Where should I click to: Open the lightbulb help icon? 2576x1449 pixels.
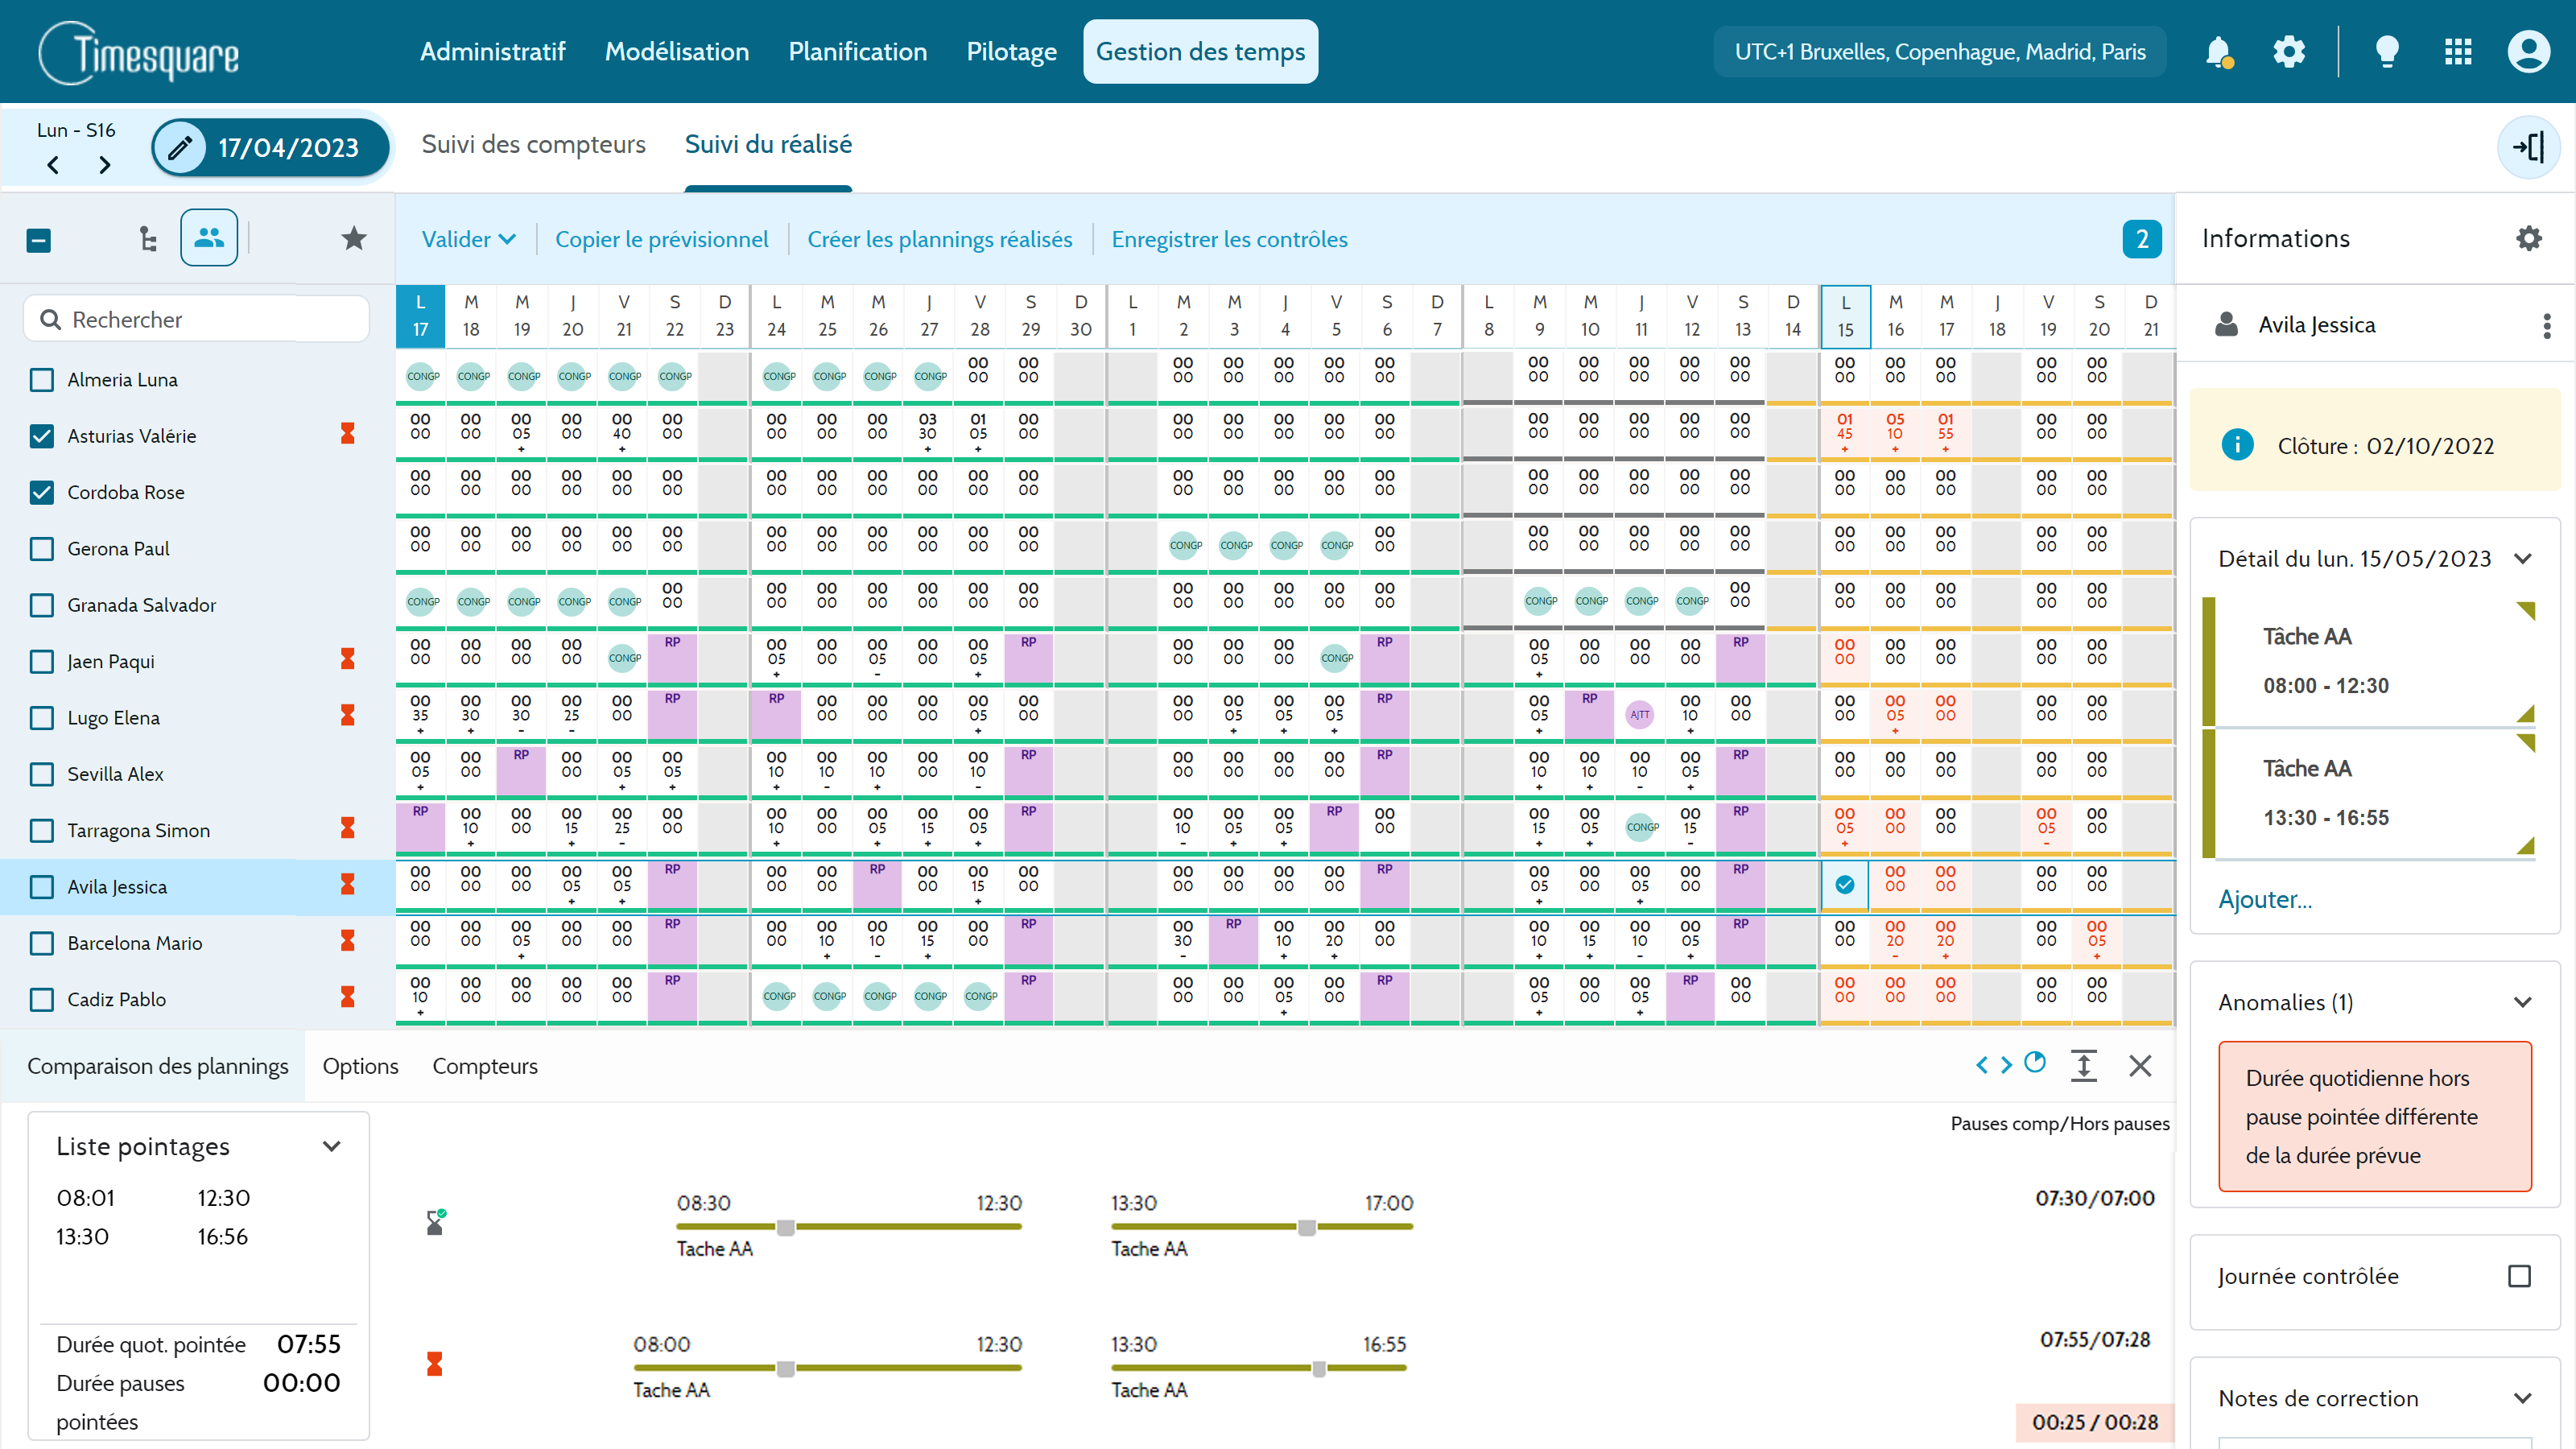(2387, 51)
